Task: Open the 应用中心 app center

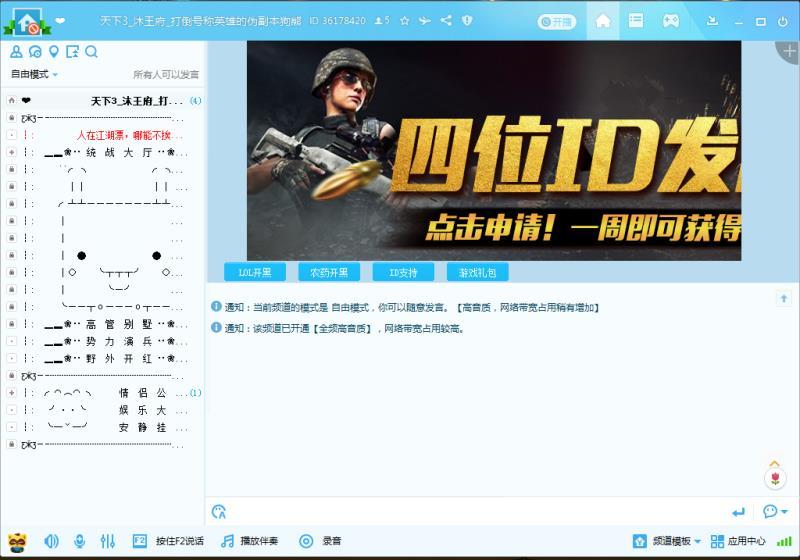Action: pos(738,541)
